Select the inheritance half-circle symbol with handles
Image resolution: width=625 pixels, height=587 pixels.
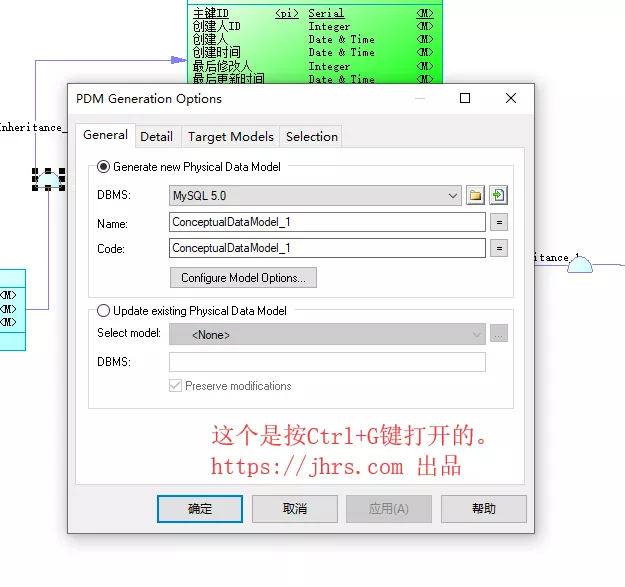pyautogui.click(x=48, y=179)
